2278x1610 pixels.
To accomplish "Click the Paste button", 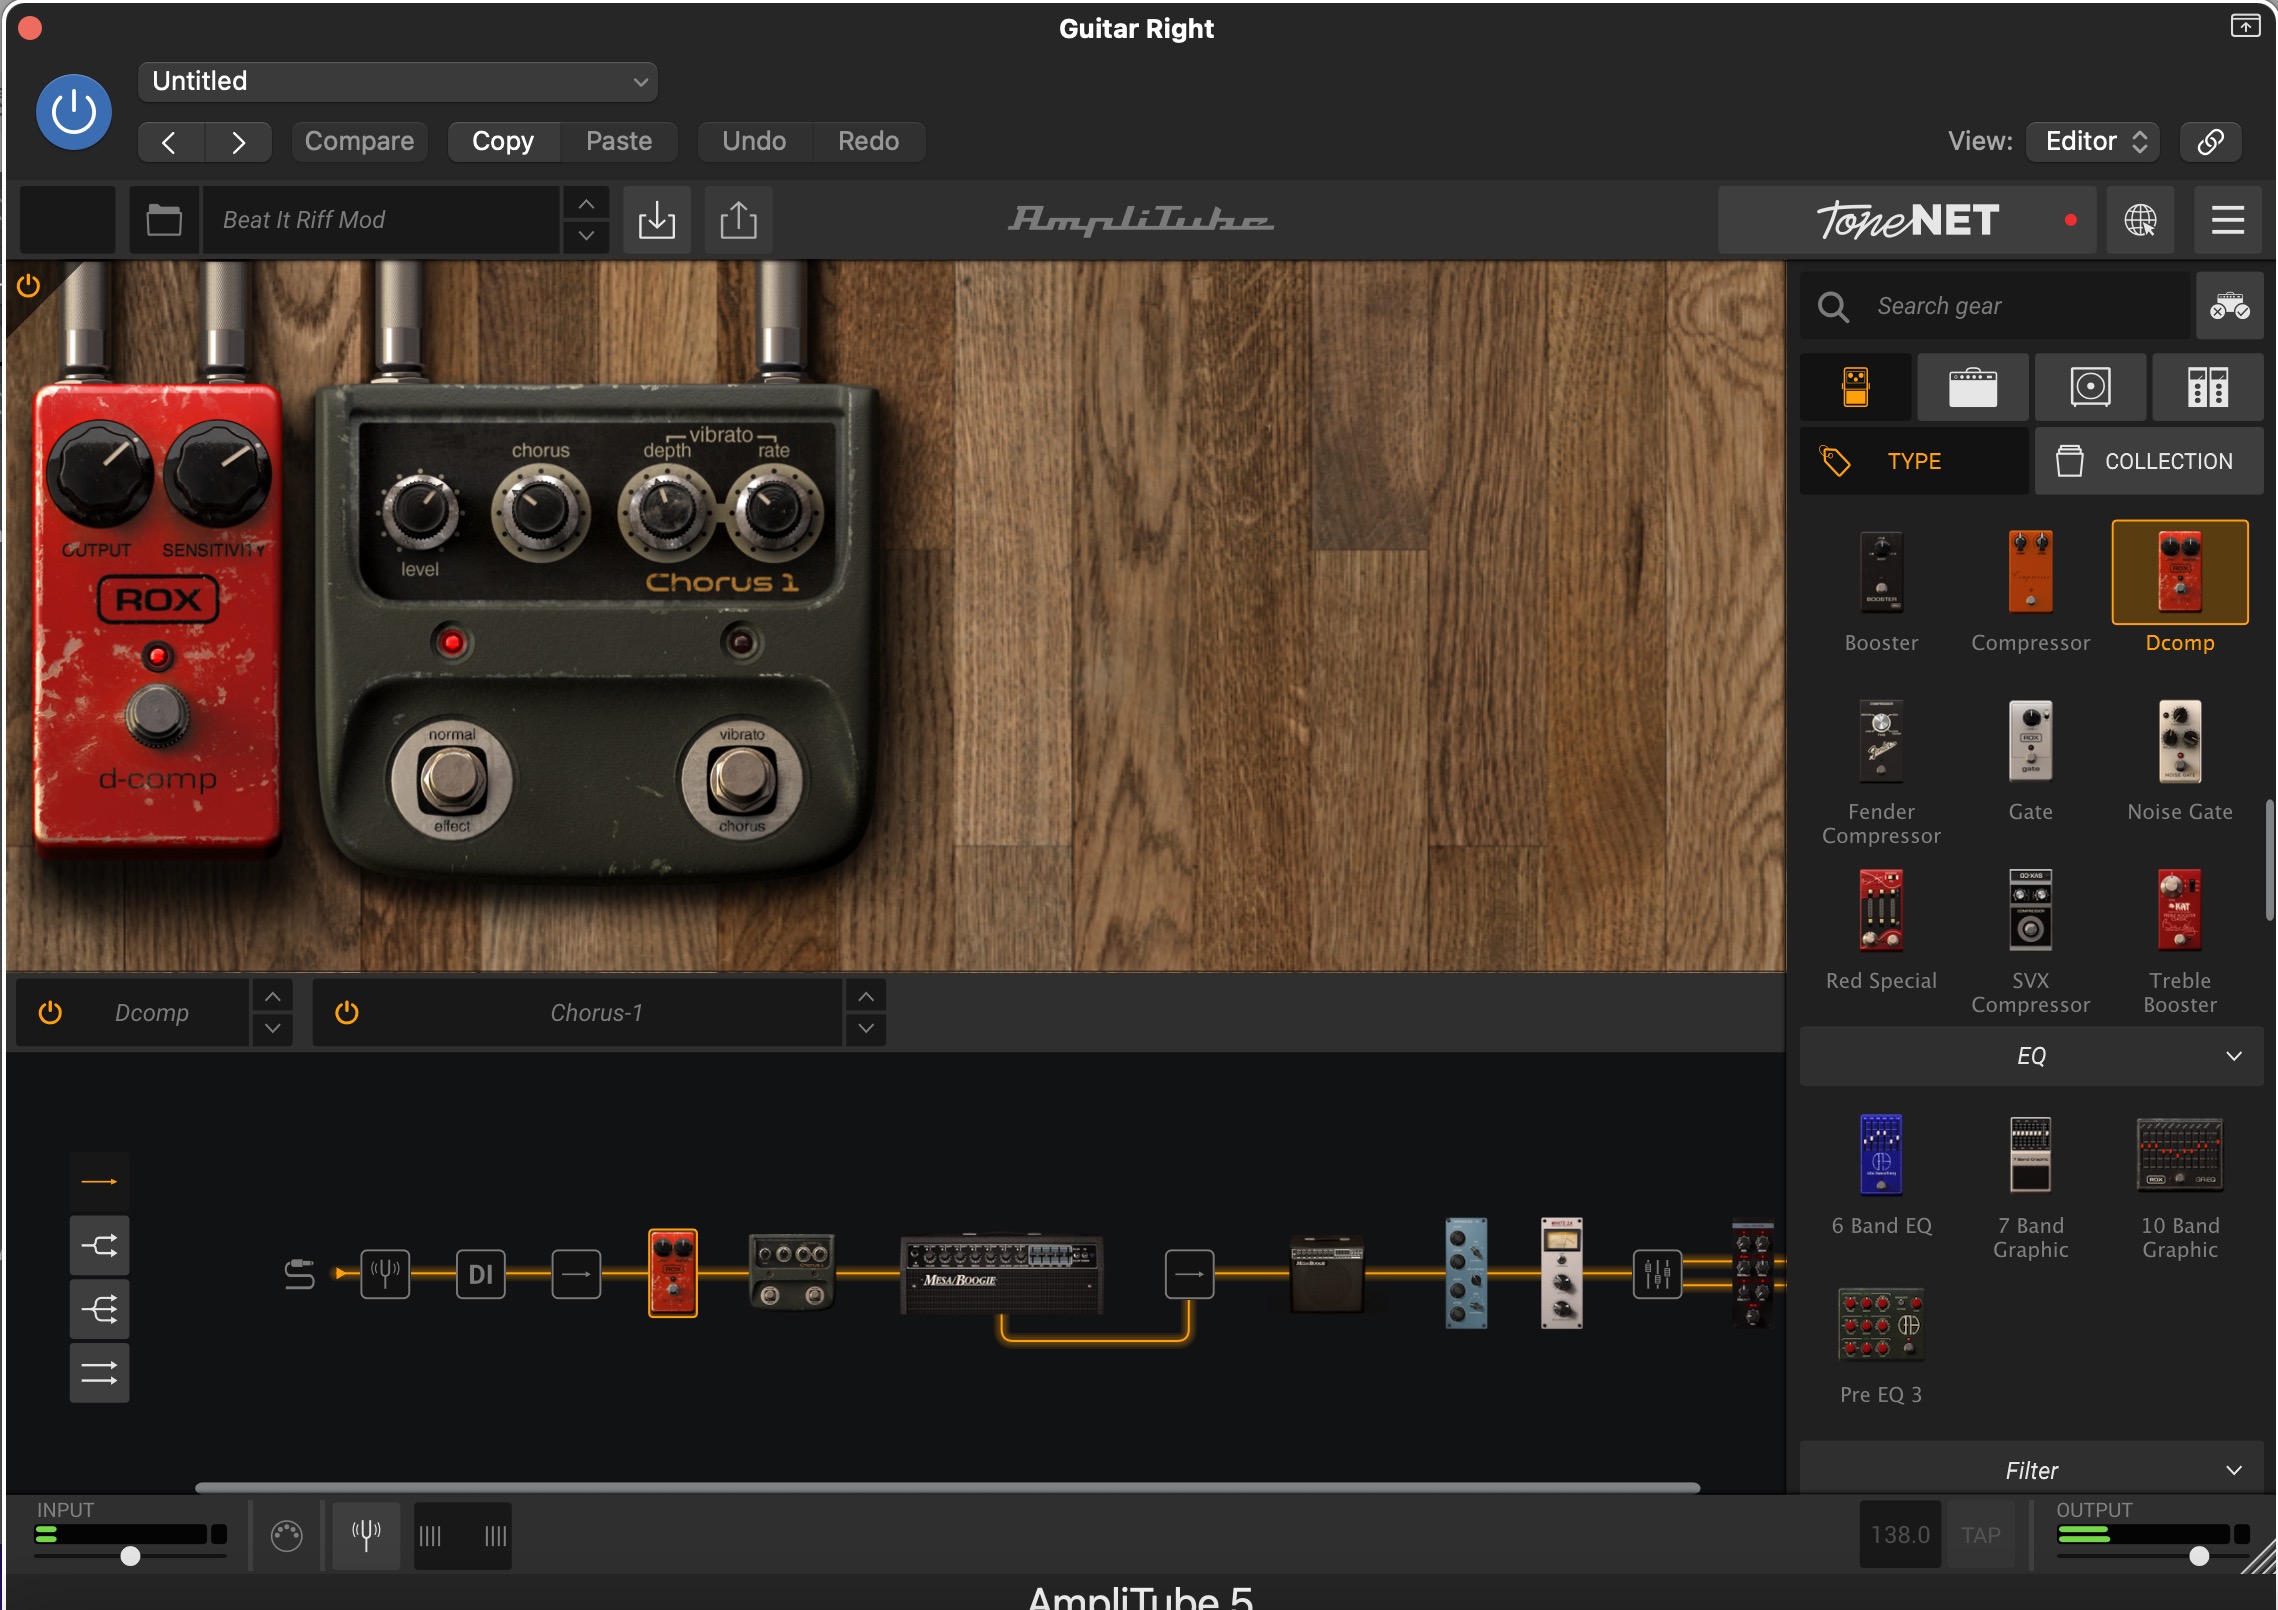I will [x=619, y=141].
